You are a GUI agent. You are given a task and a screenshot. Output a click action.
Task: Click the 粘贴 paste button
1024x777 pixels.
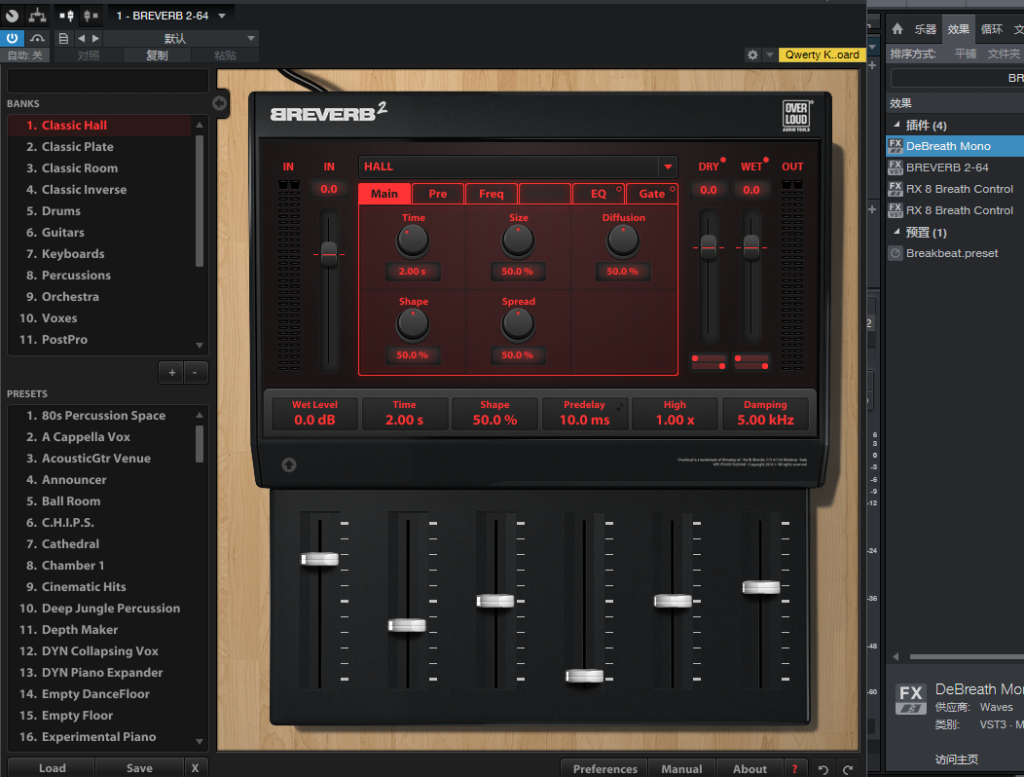pyautogui.click(x=225, y=55)
